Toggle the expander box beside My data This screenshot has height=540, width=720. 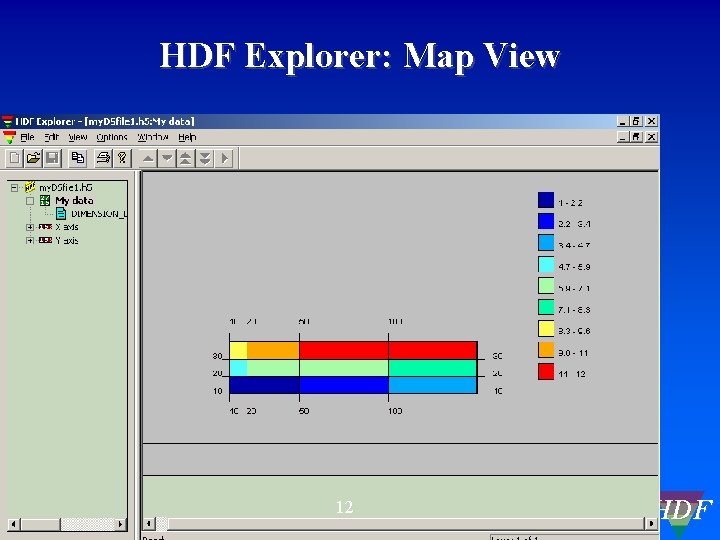(x=30, y=201)
